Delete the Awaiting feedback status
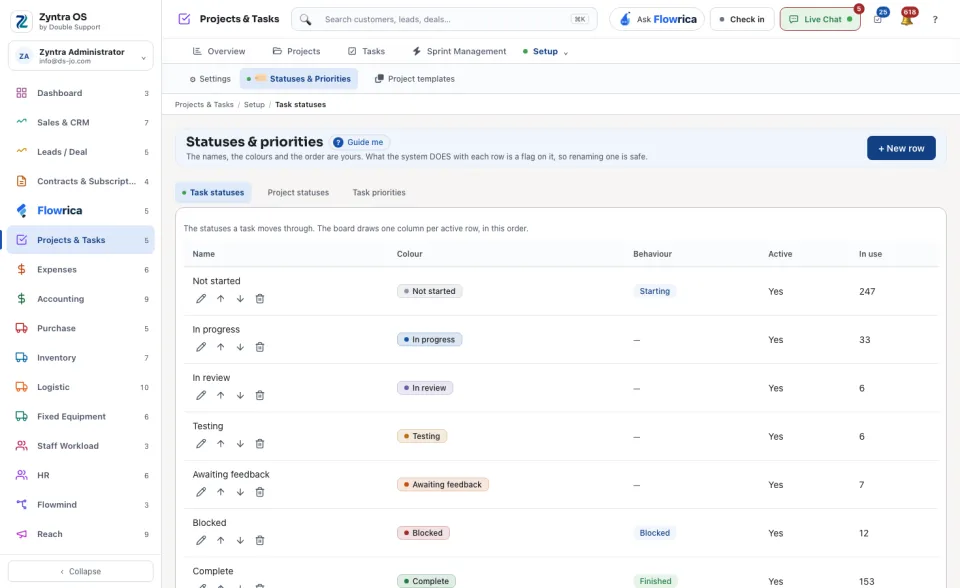This screenshot has width=960, height=588. tap(260, 492)
